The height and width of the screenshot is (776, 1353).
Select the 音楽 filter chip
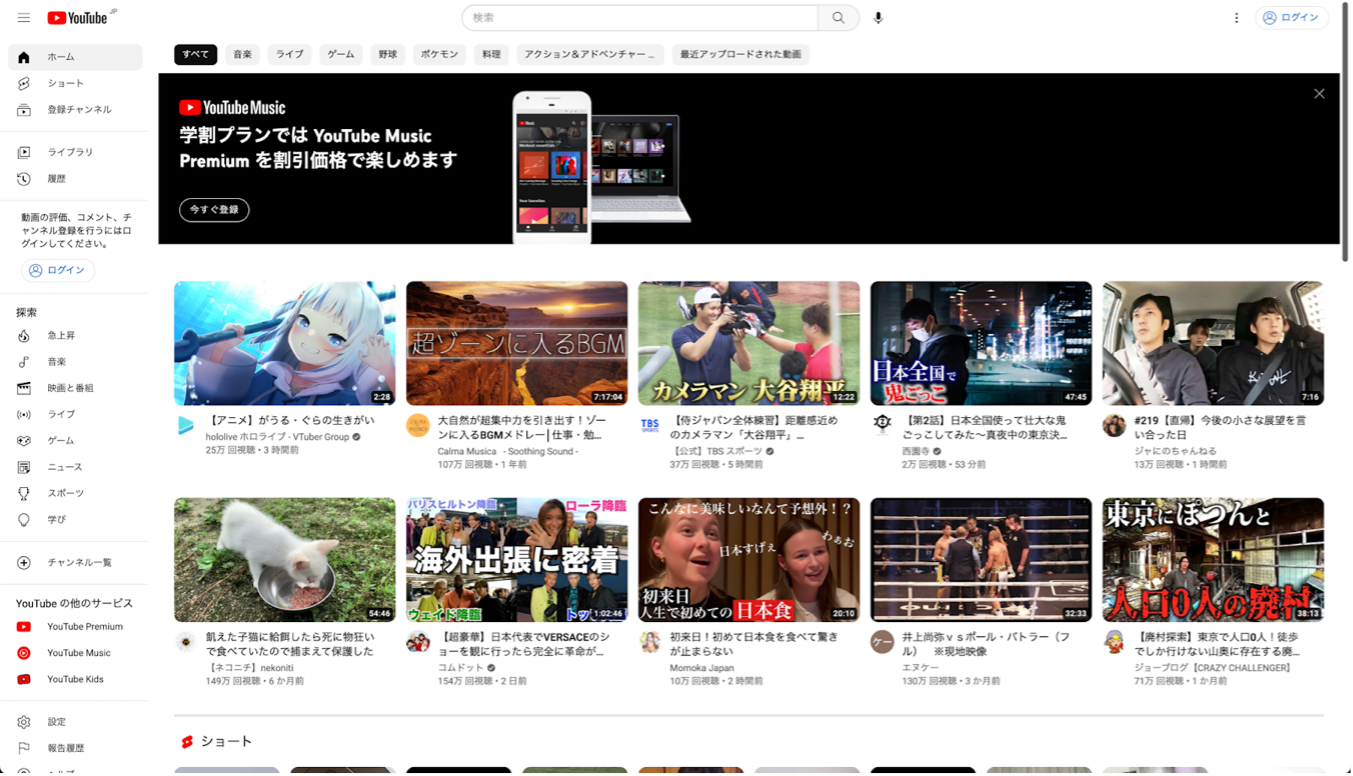point(243,55)
